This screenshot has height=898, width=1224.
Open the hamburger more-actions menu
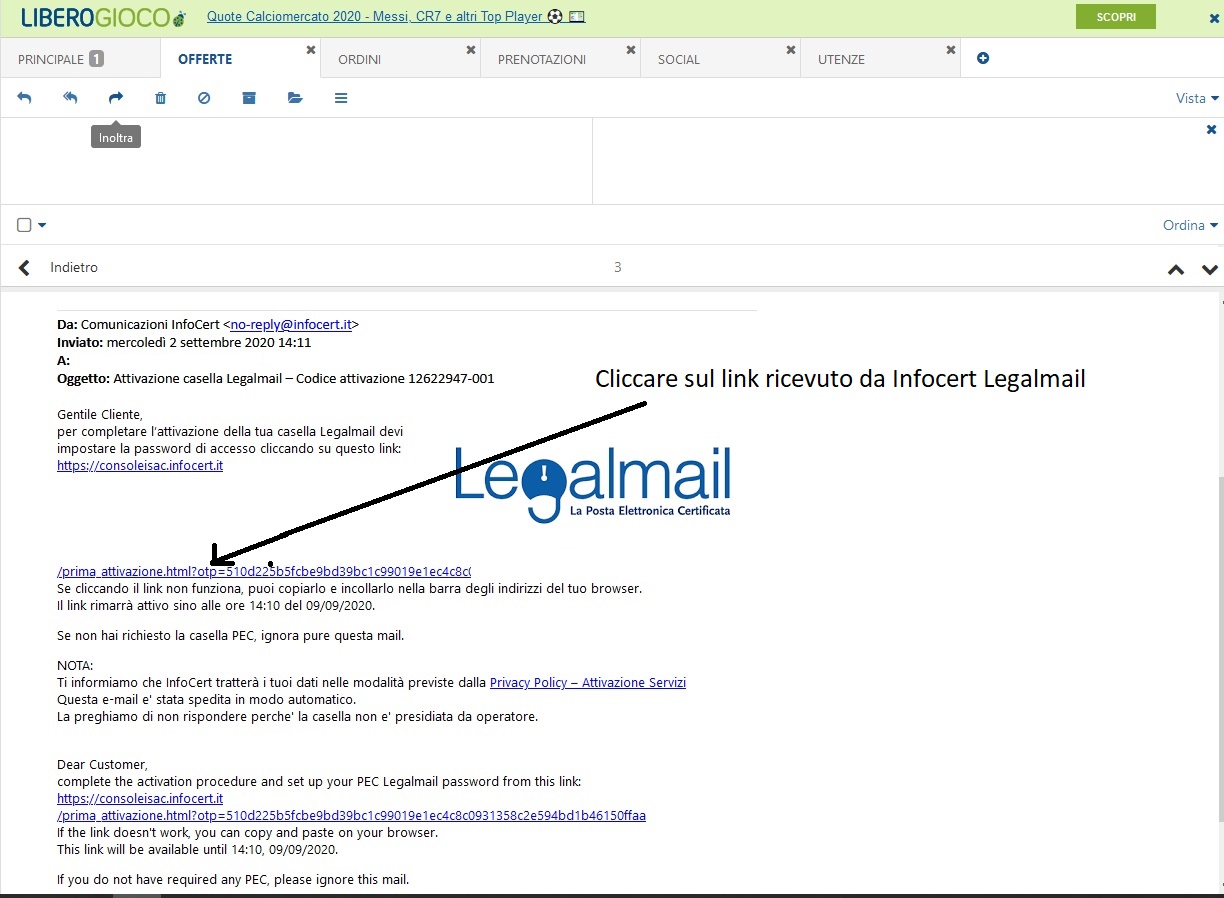coord(341,98)
